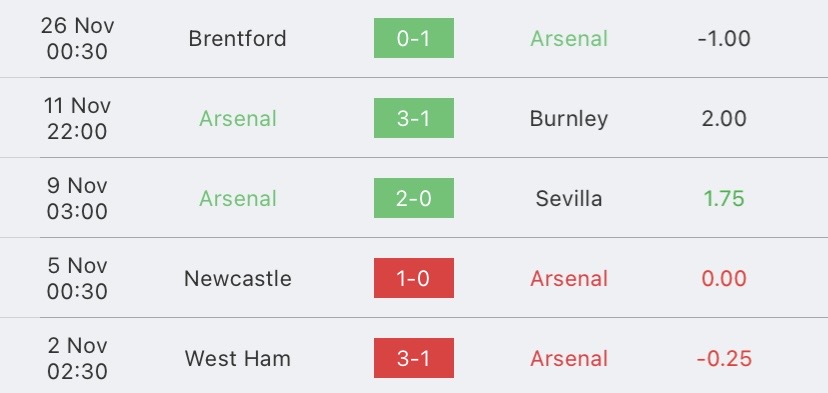This screenshot has height=393, width=828.
Task: Select the green 1.75 handicap value
Action: pyautogui.click(x=724, y=199)
